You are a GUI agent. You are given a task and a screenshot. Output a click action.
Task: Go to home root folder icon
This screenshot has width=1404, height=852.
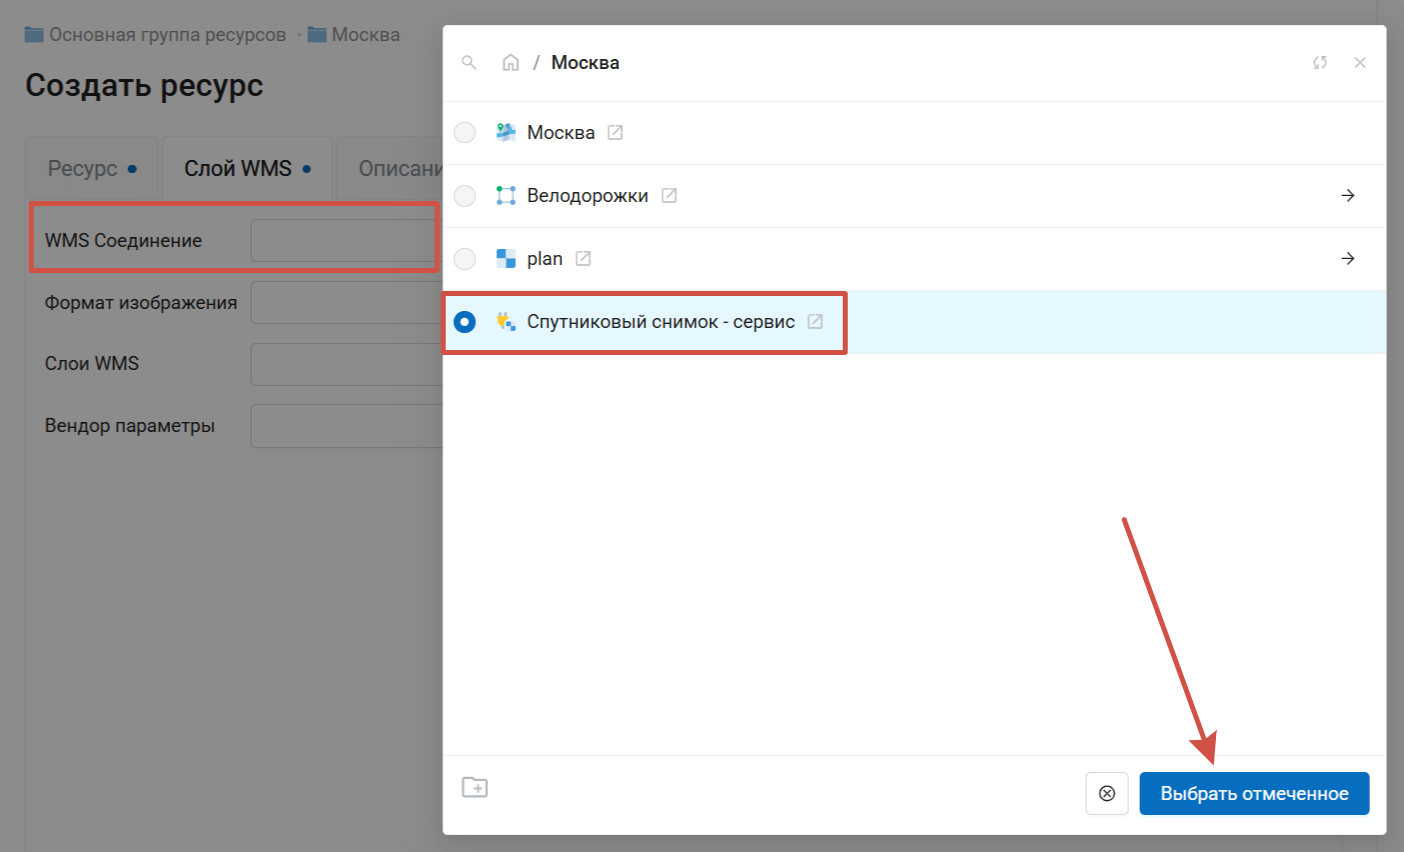(511, 63)
